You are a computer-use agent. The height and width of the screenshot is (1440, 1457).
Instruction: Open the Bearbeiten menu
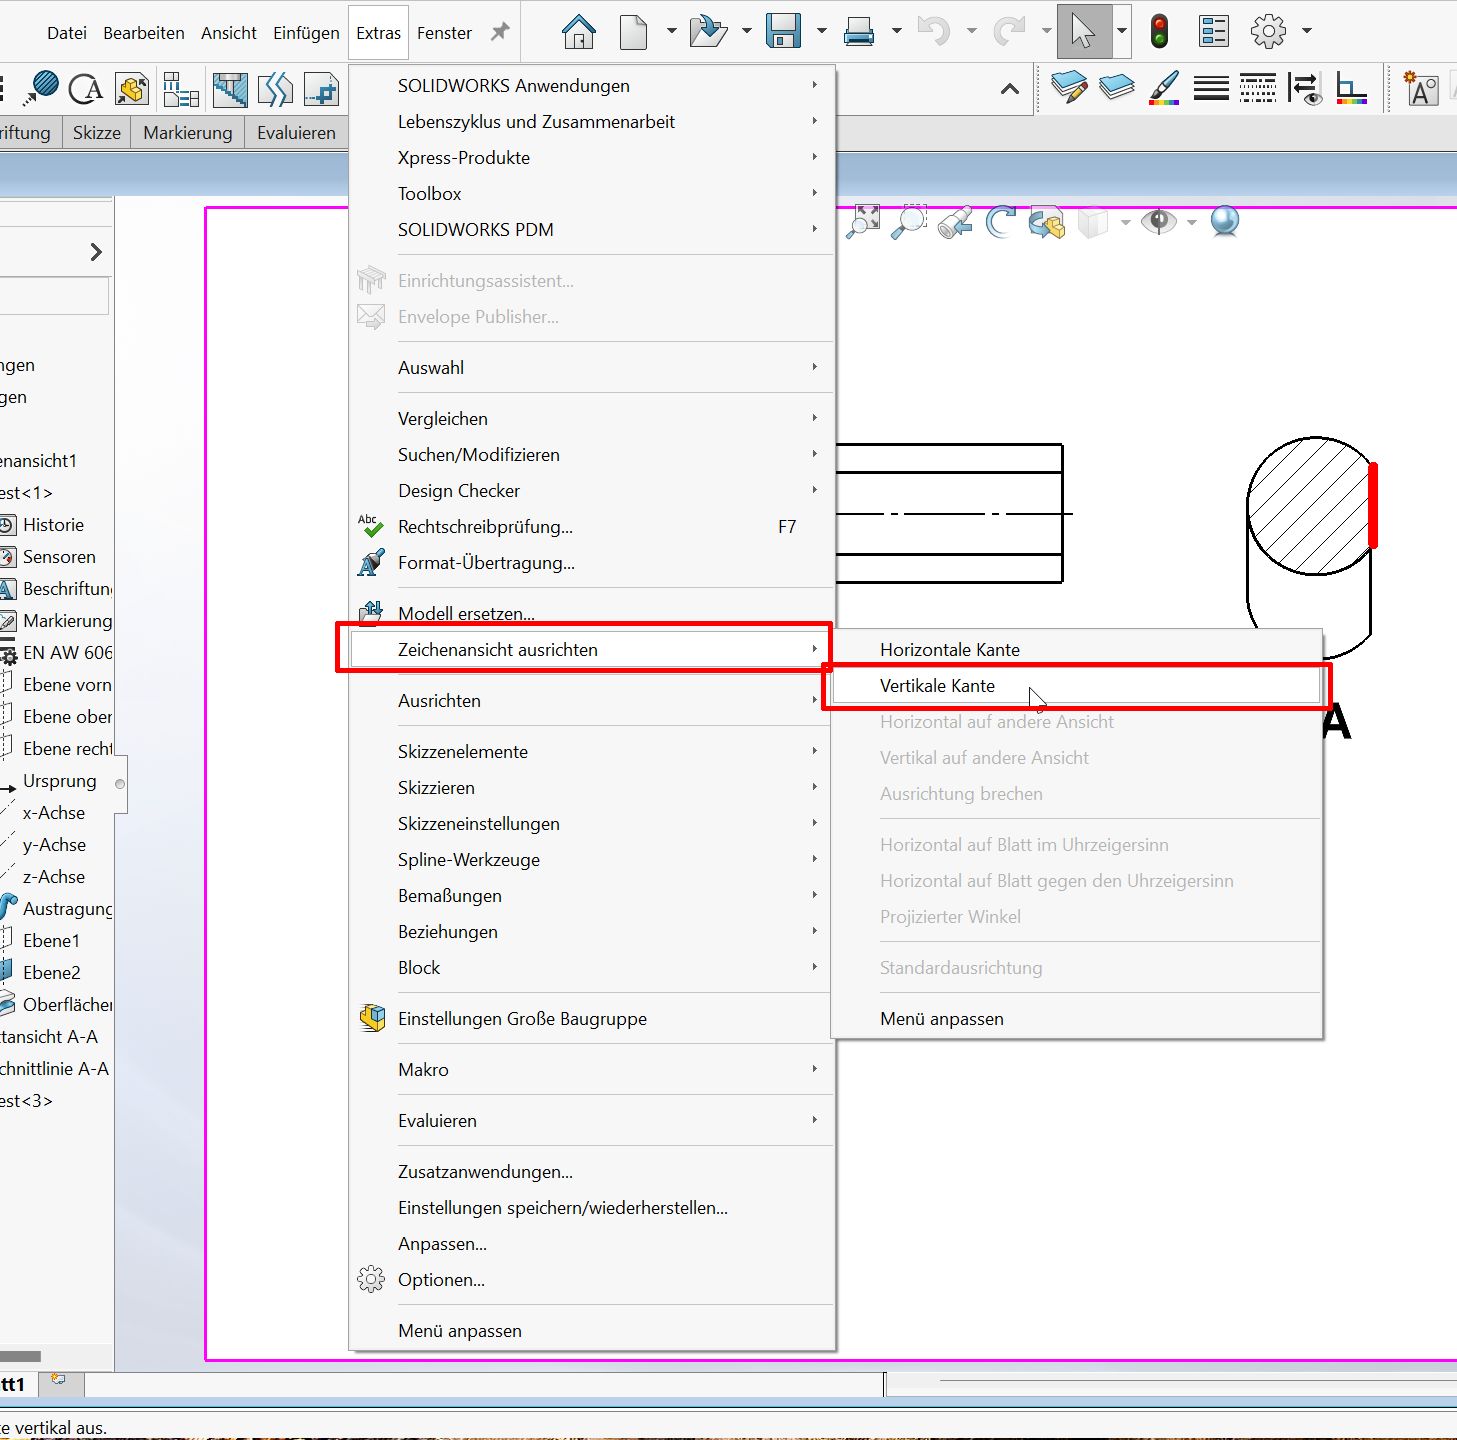click(144, 33)
